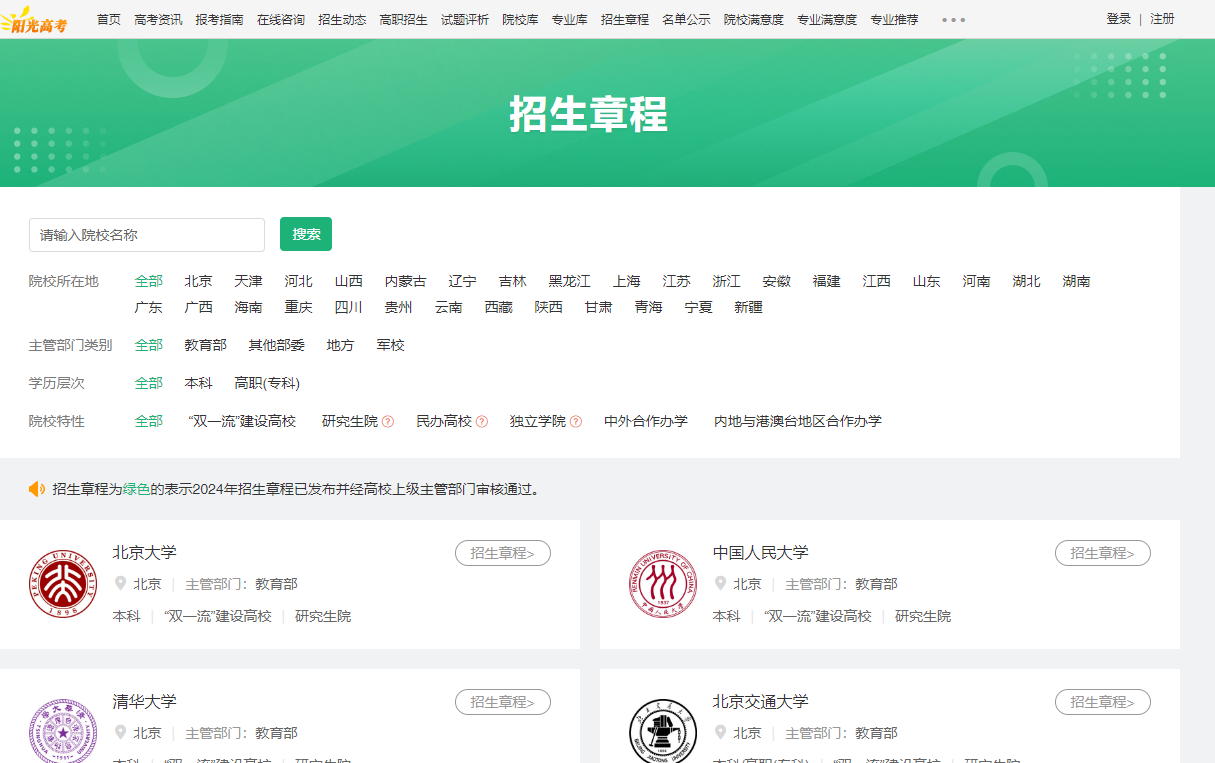
Task: Click the Tsinghua University emblem
Action: (63, 731)
